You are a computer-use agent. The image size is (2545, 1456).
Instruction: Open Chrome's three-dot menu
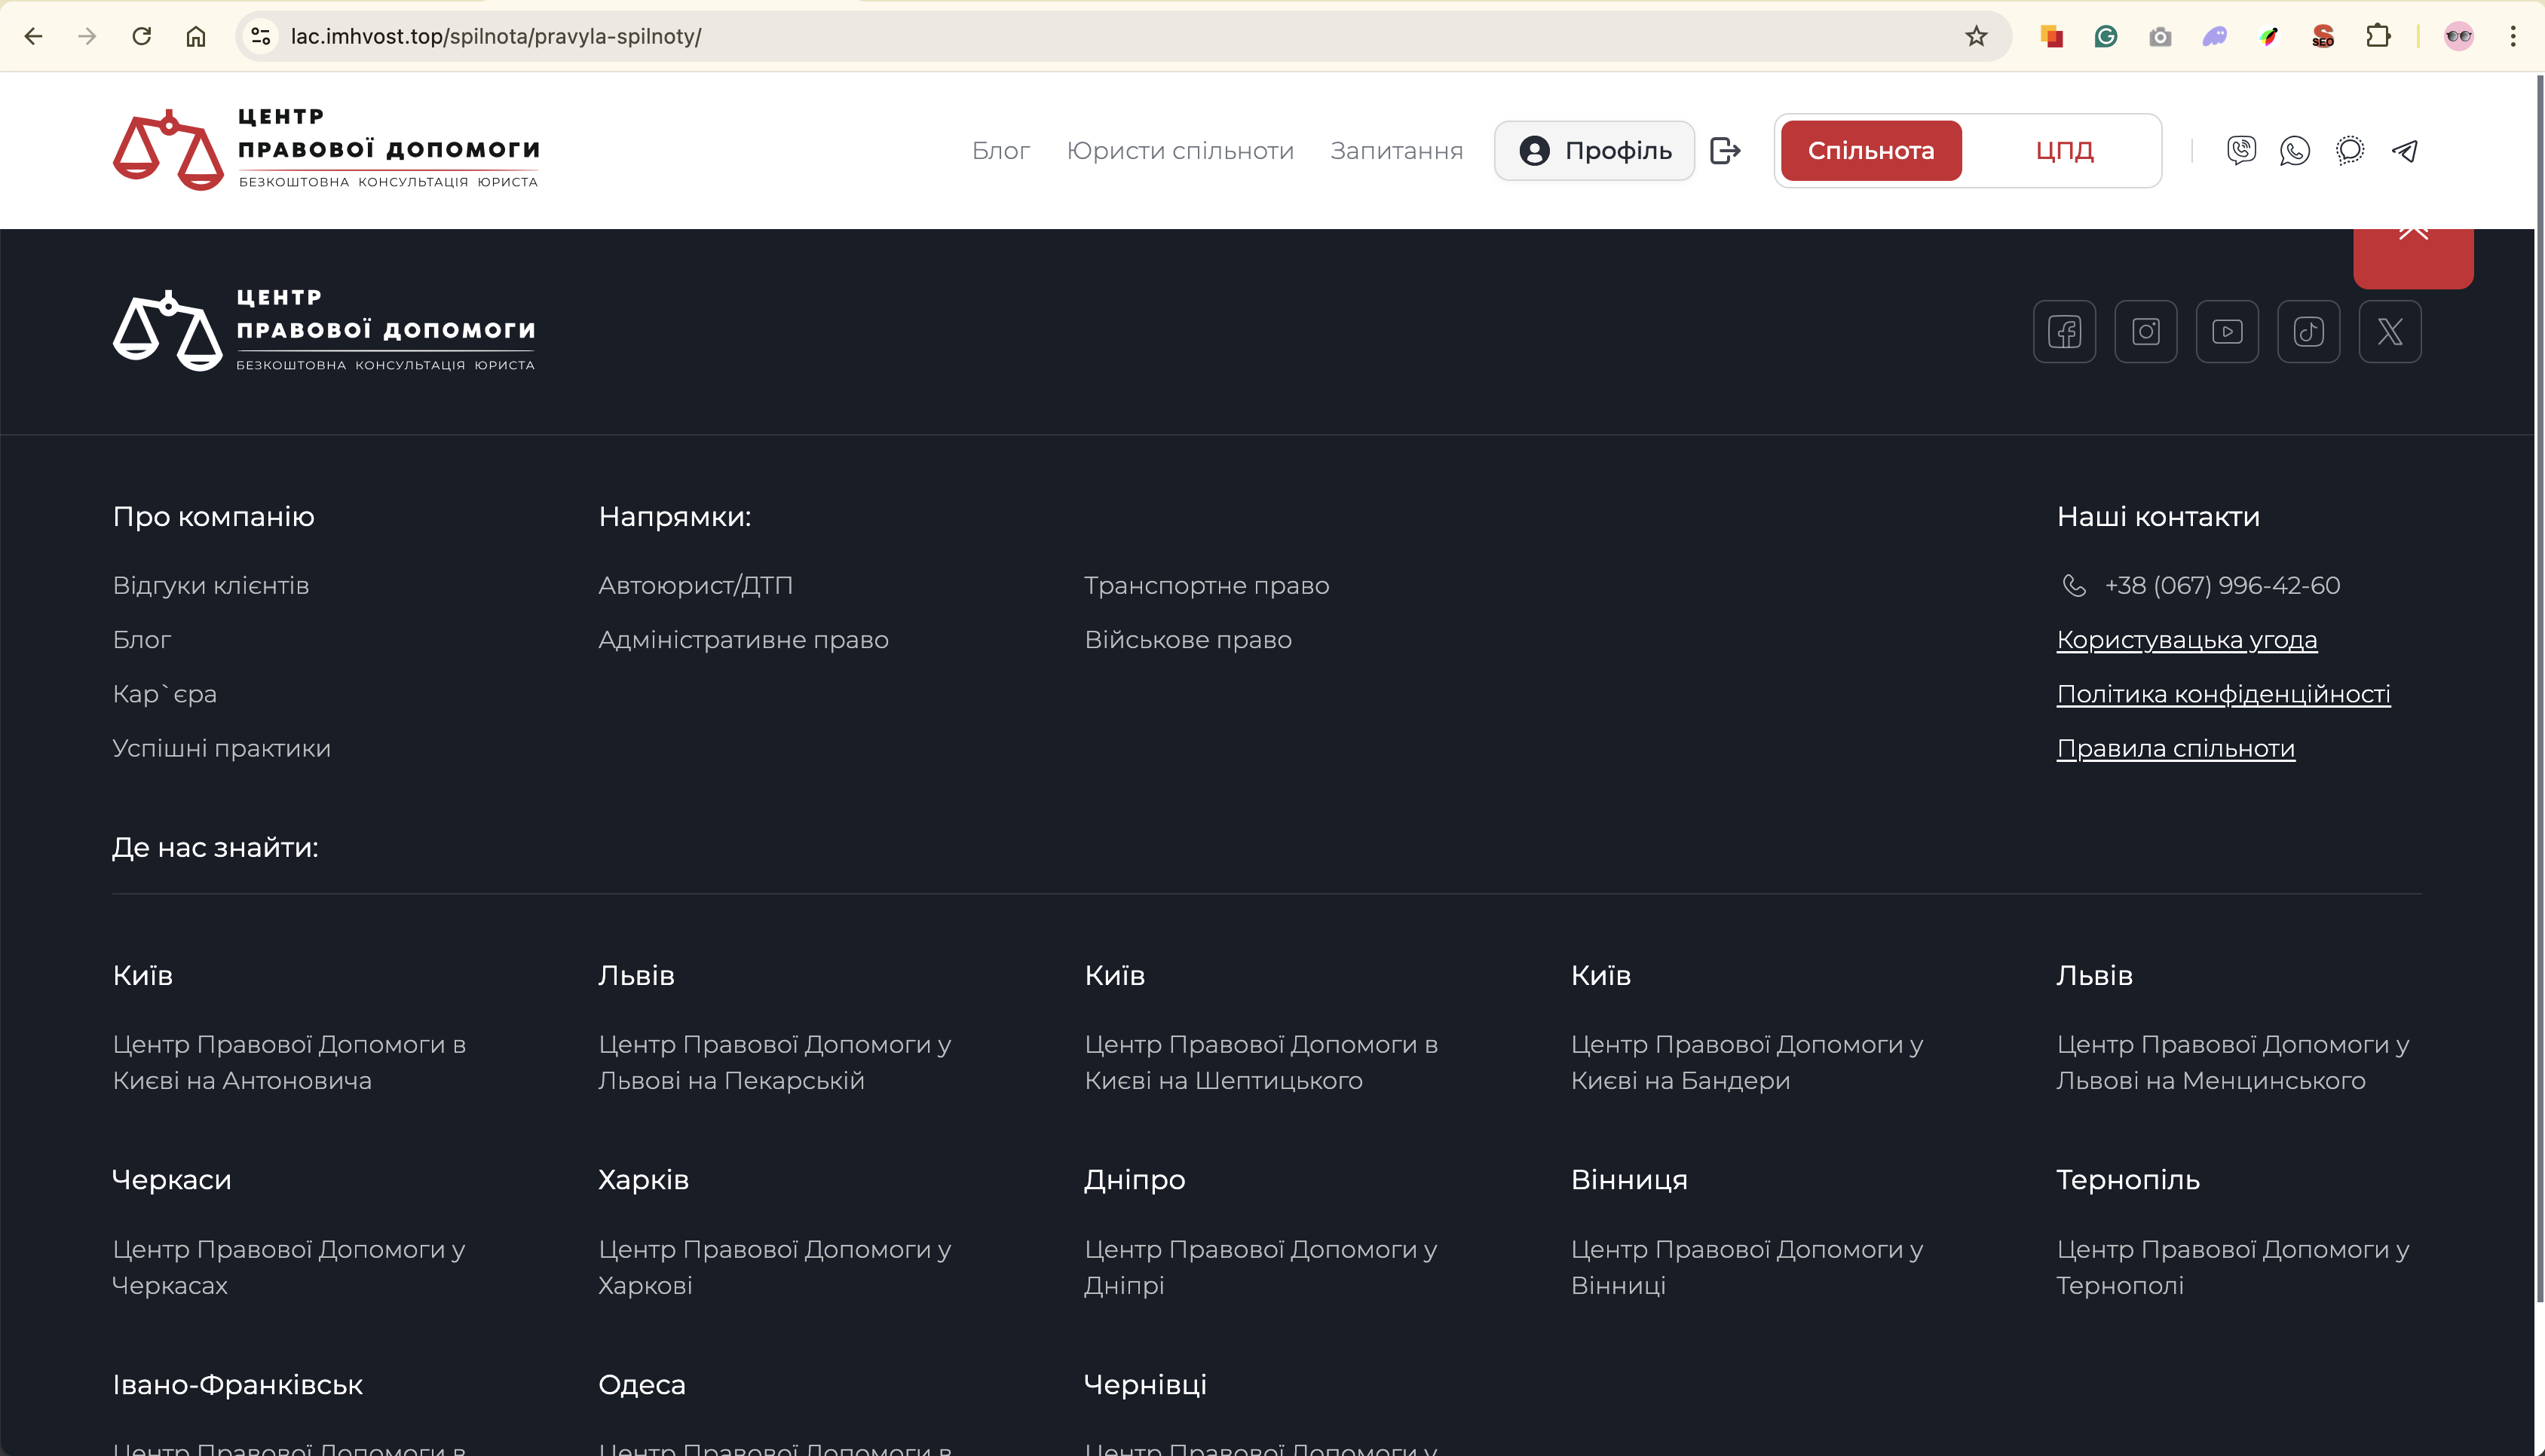[2513, 37]
